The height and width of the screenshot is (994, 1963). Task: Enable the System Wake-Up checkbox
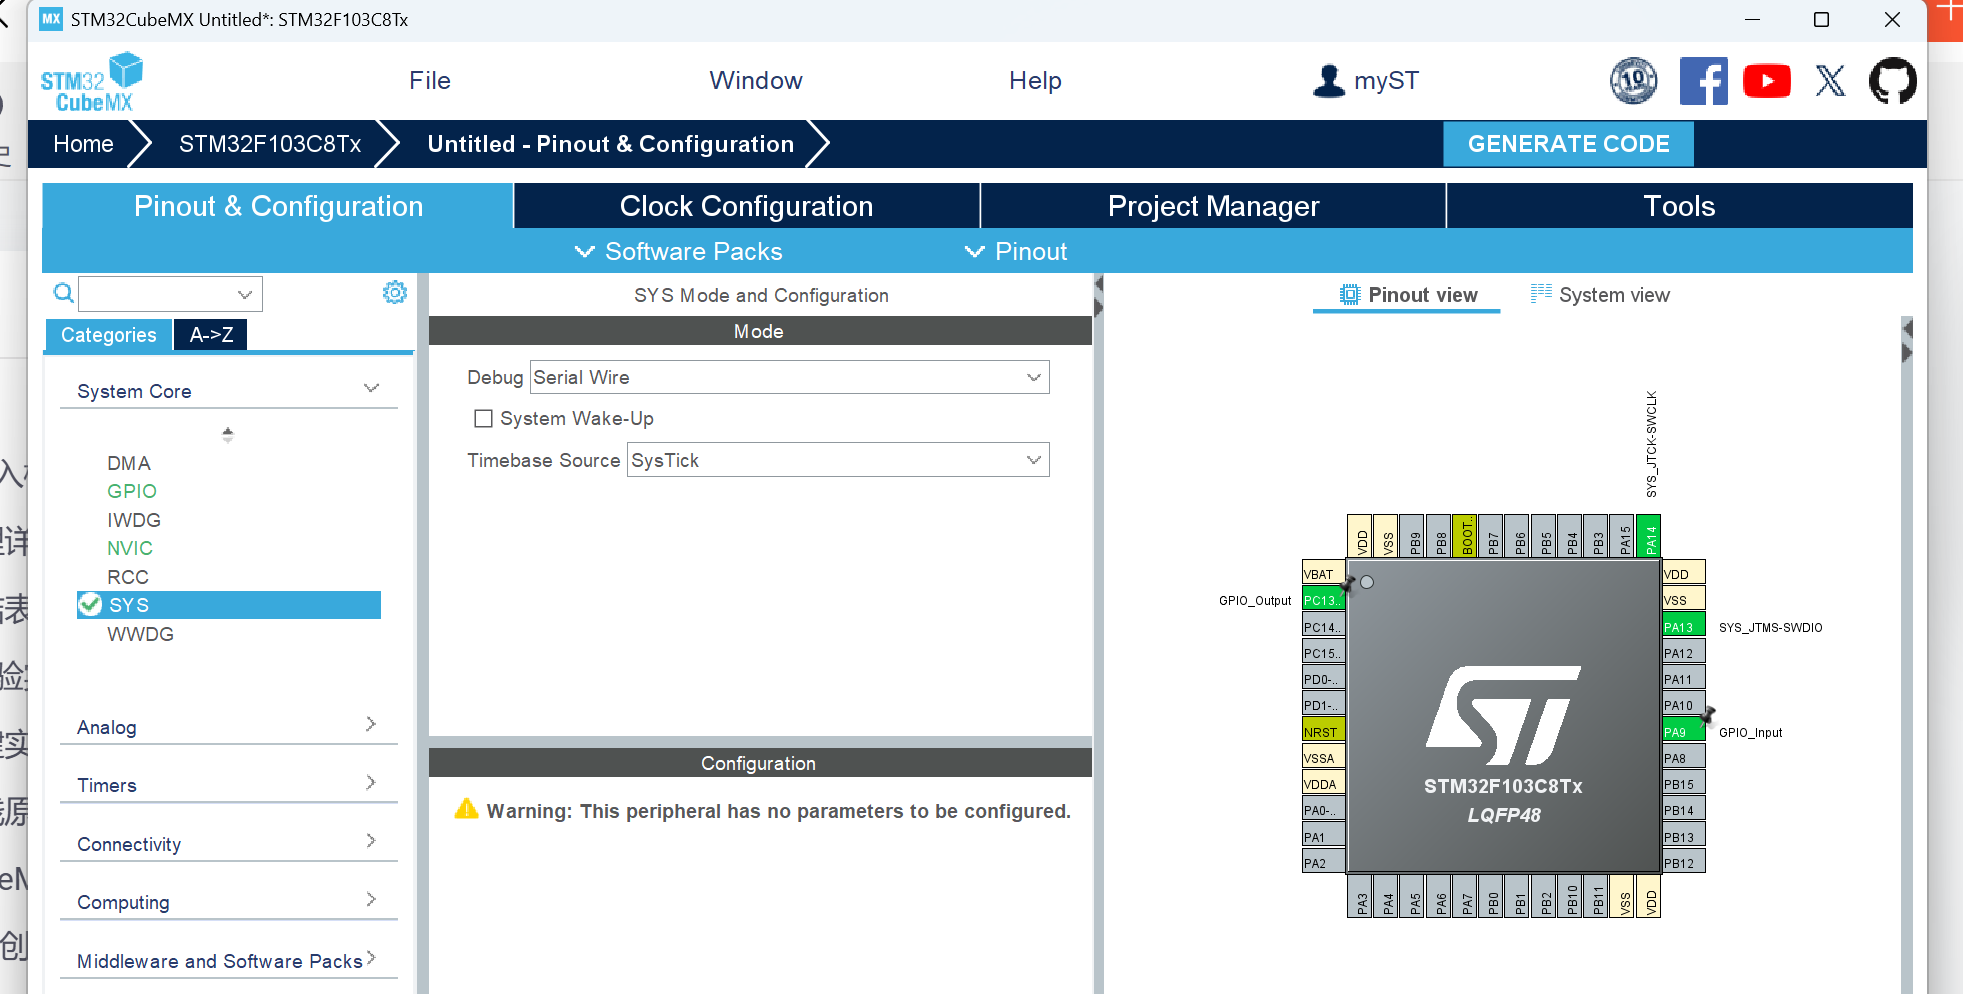pos(483,418)
